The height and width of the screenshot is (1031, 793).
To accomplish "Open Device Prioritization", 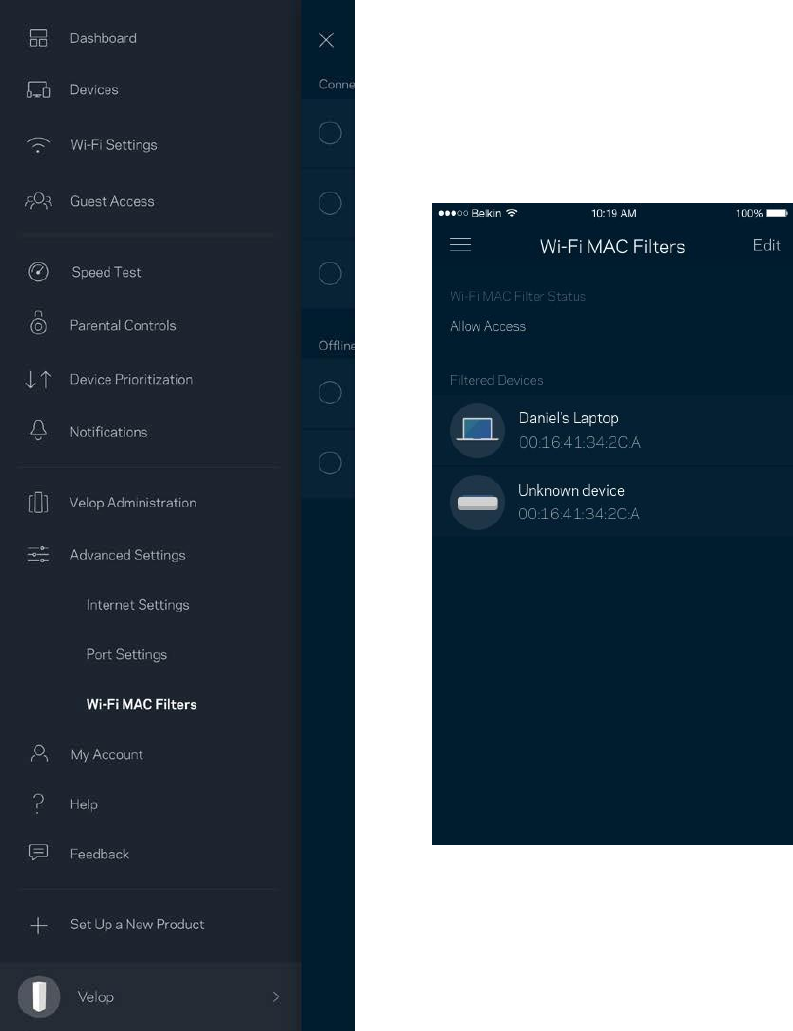I will pyautogui.click(x=132, y=379).
